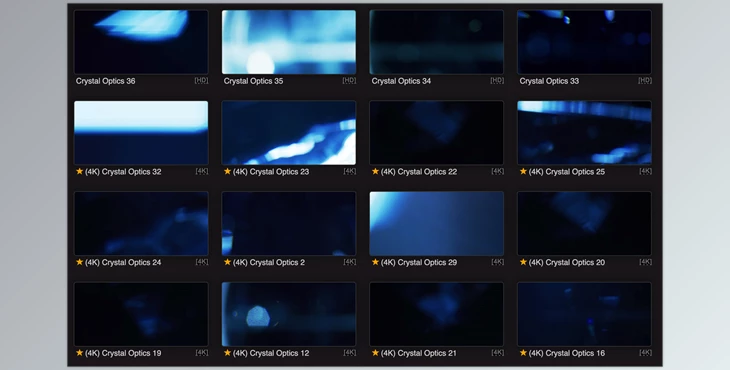This screenshot has width=730, height=370.
Task: Click the "Crystal Optics 34" title text
Action: [401, 81]
